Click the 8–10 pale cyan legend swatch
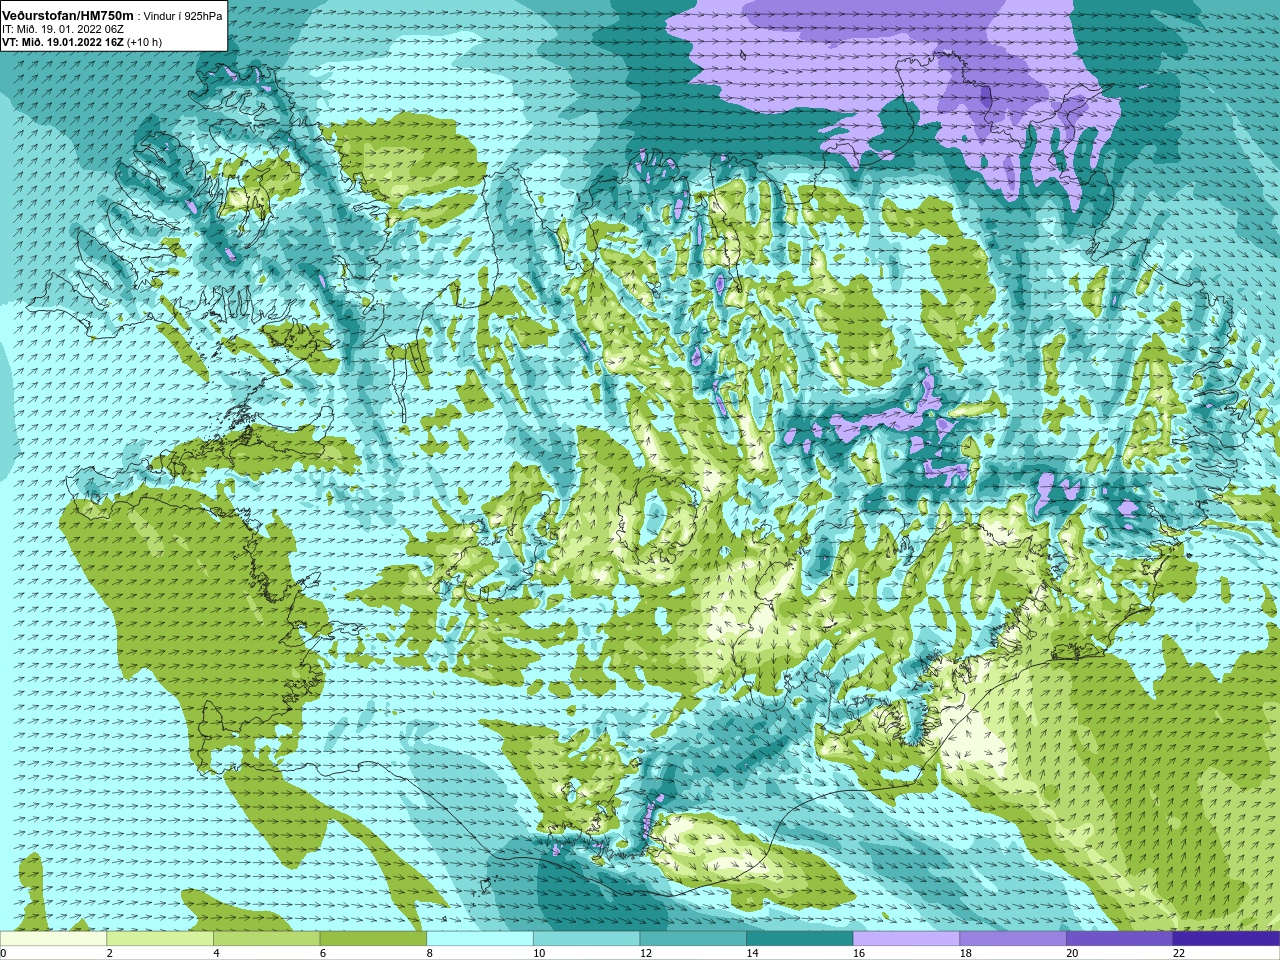The image size is (1280, 960). (480, 939)
